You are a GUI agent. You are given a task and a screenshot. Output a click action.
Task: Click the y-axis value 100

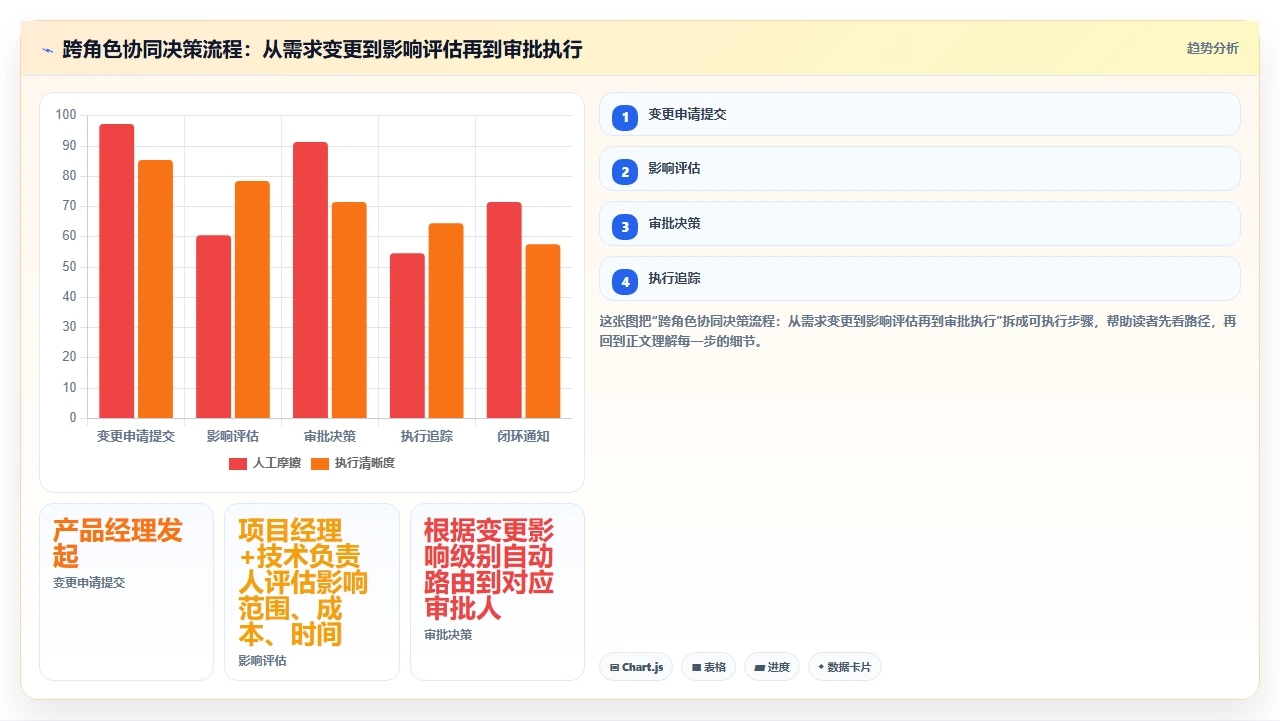coord(66,115)
